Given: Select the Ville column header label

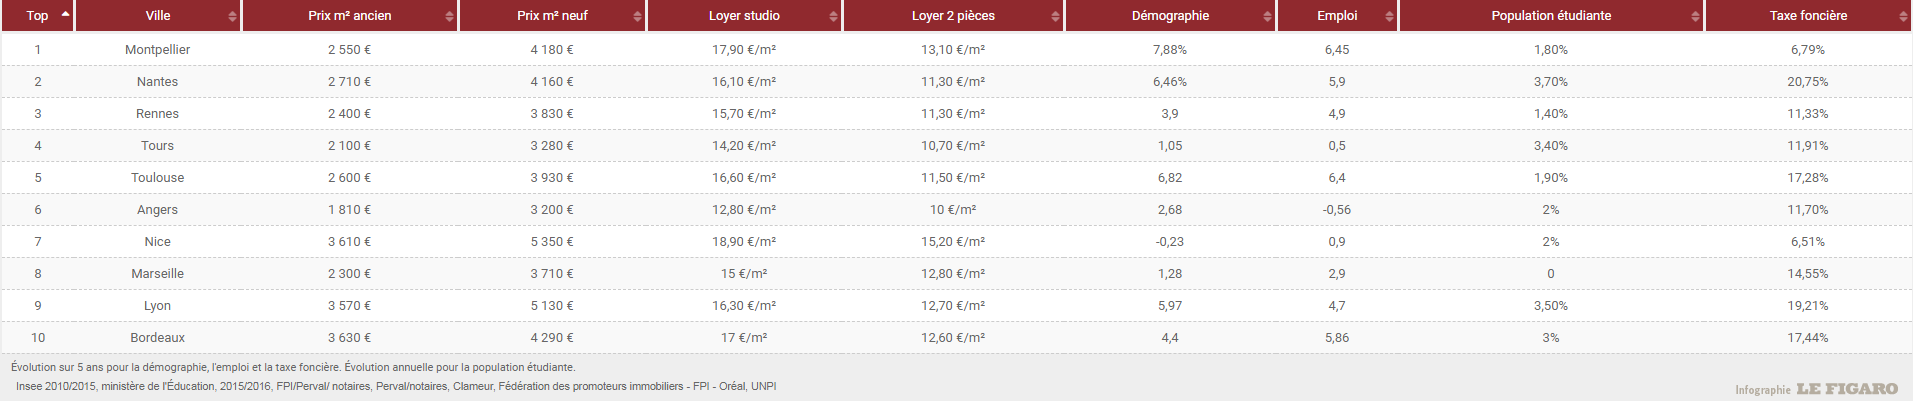Looking at the screenshot, I should [x=158, y=16].
